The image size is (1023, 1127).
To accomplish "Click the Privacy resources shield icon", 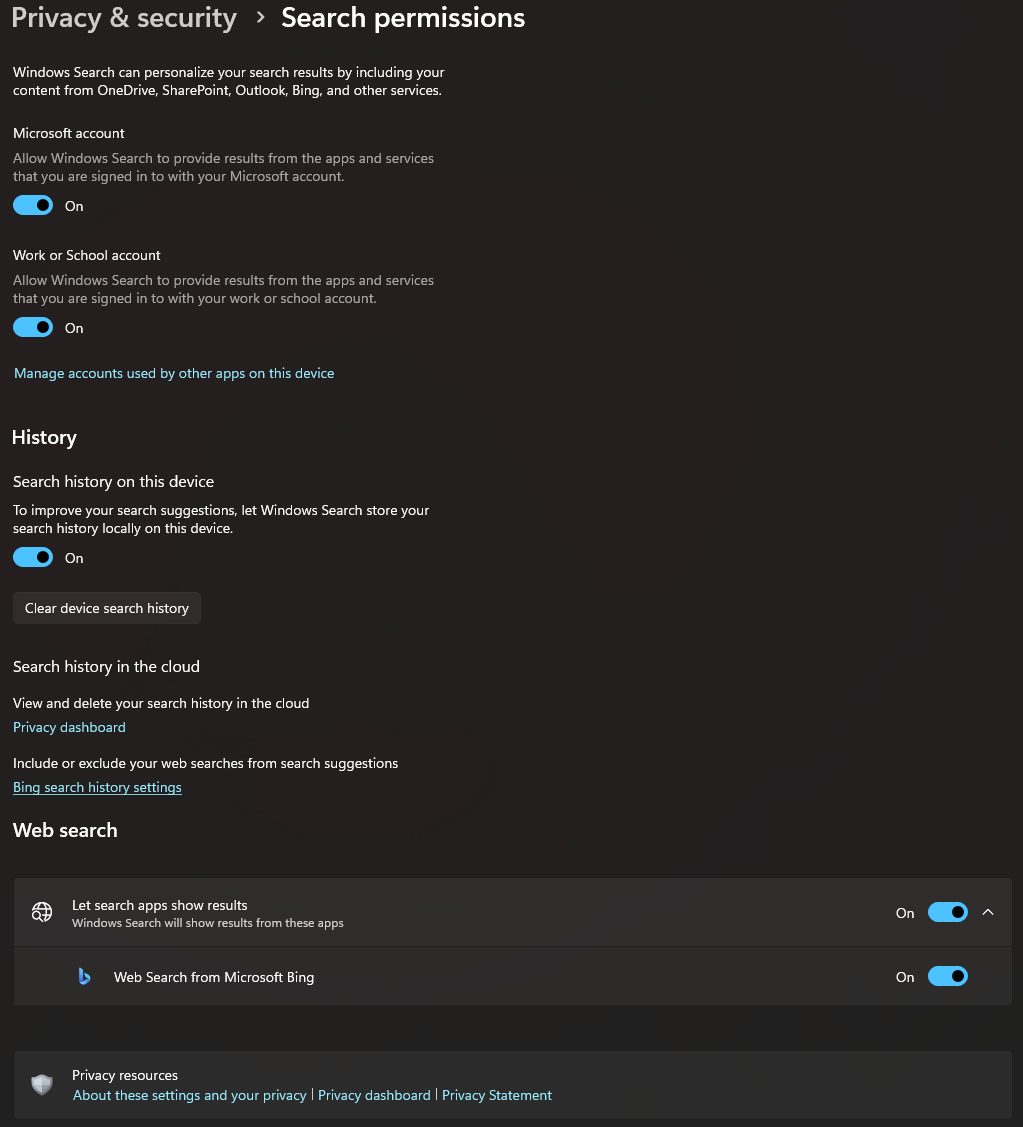I will [42, 1085].
